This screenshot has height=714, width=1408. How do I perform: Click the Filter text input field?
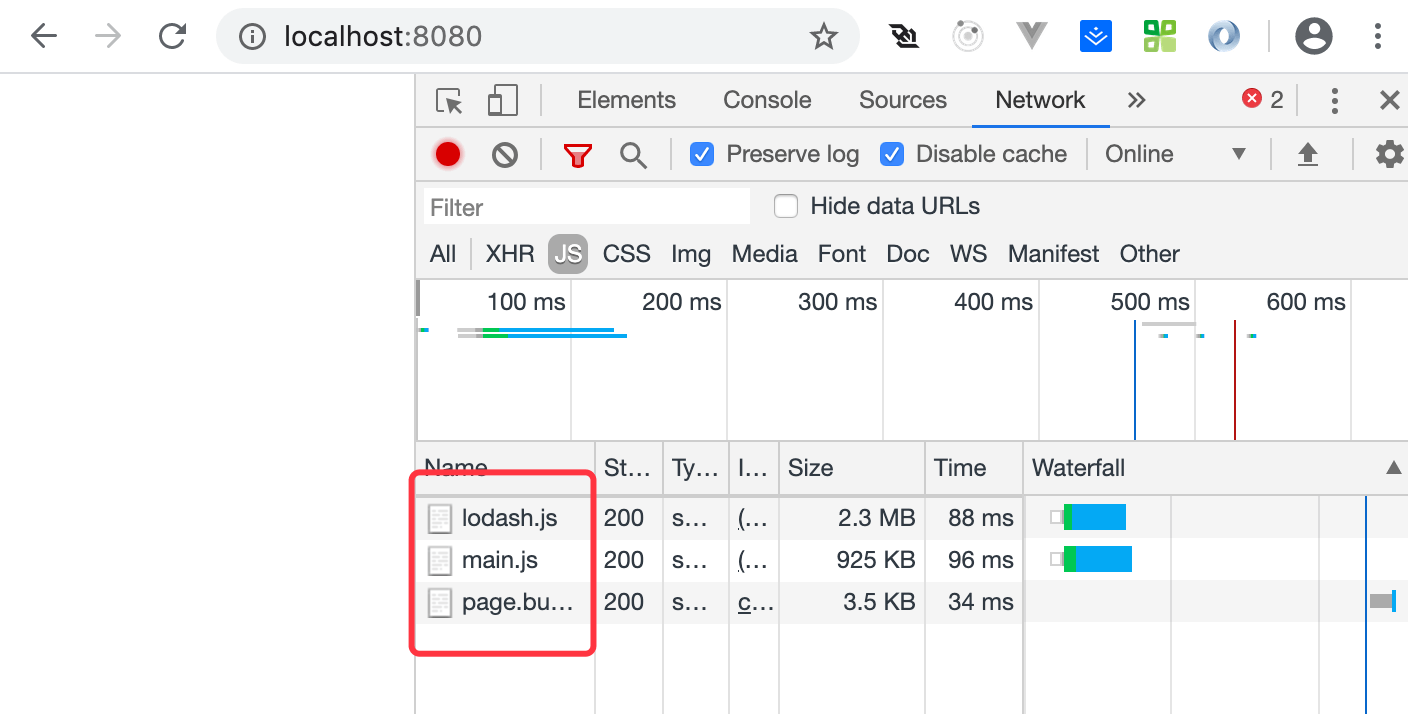586,207
